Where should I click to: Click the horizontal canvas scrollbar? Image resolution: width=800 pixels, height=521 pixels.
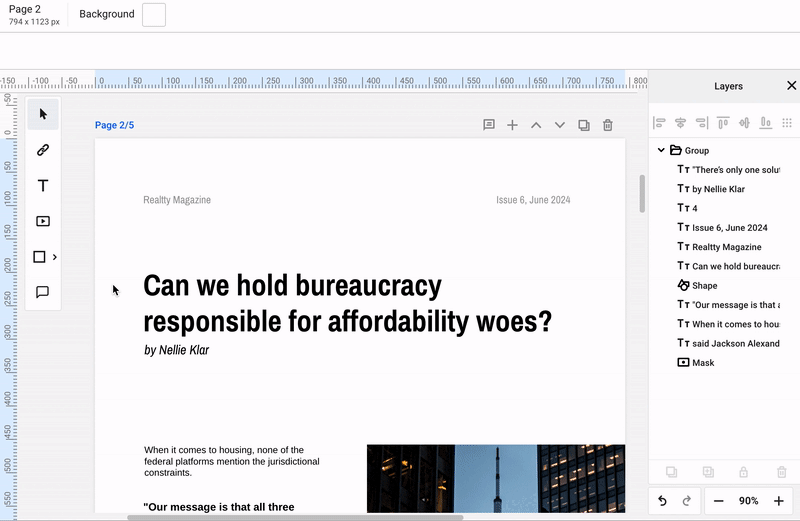click(295, 517)
